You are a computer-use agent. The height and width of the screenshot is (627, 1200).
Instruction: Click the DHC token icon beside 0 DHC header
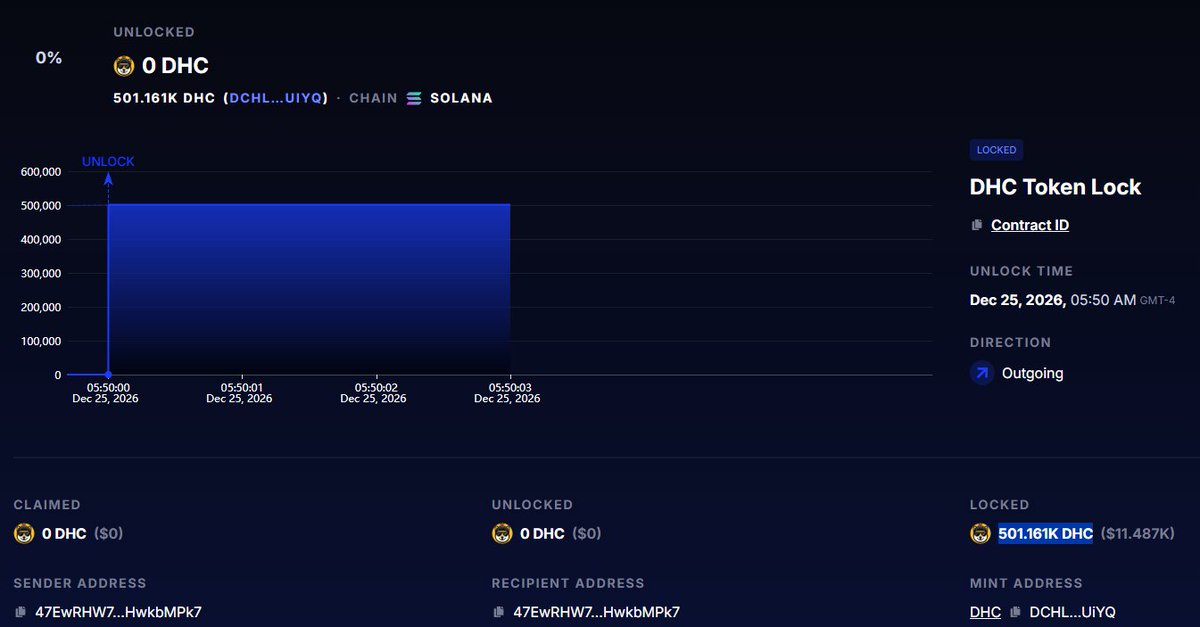point(124,67)
